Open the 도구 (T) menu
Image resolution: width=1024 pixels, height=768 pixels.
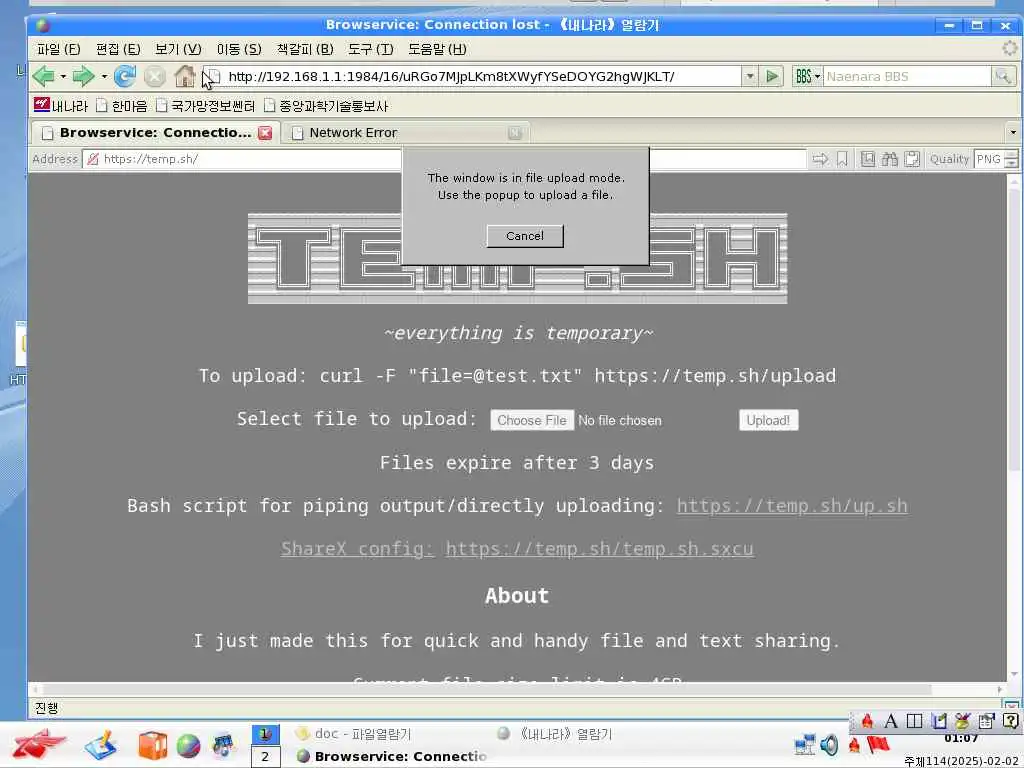tap(370, 49)
